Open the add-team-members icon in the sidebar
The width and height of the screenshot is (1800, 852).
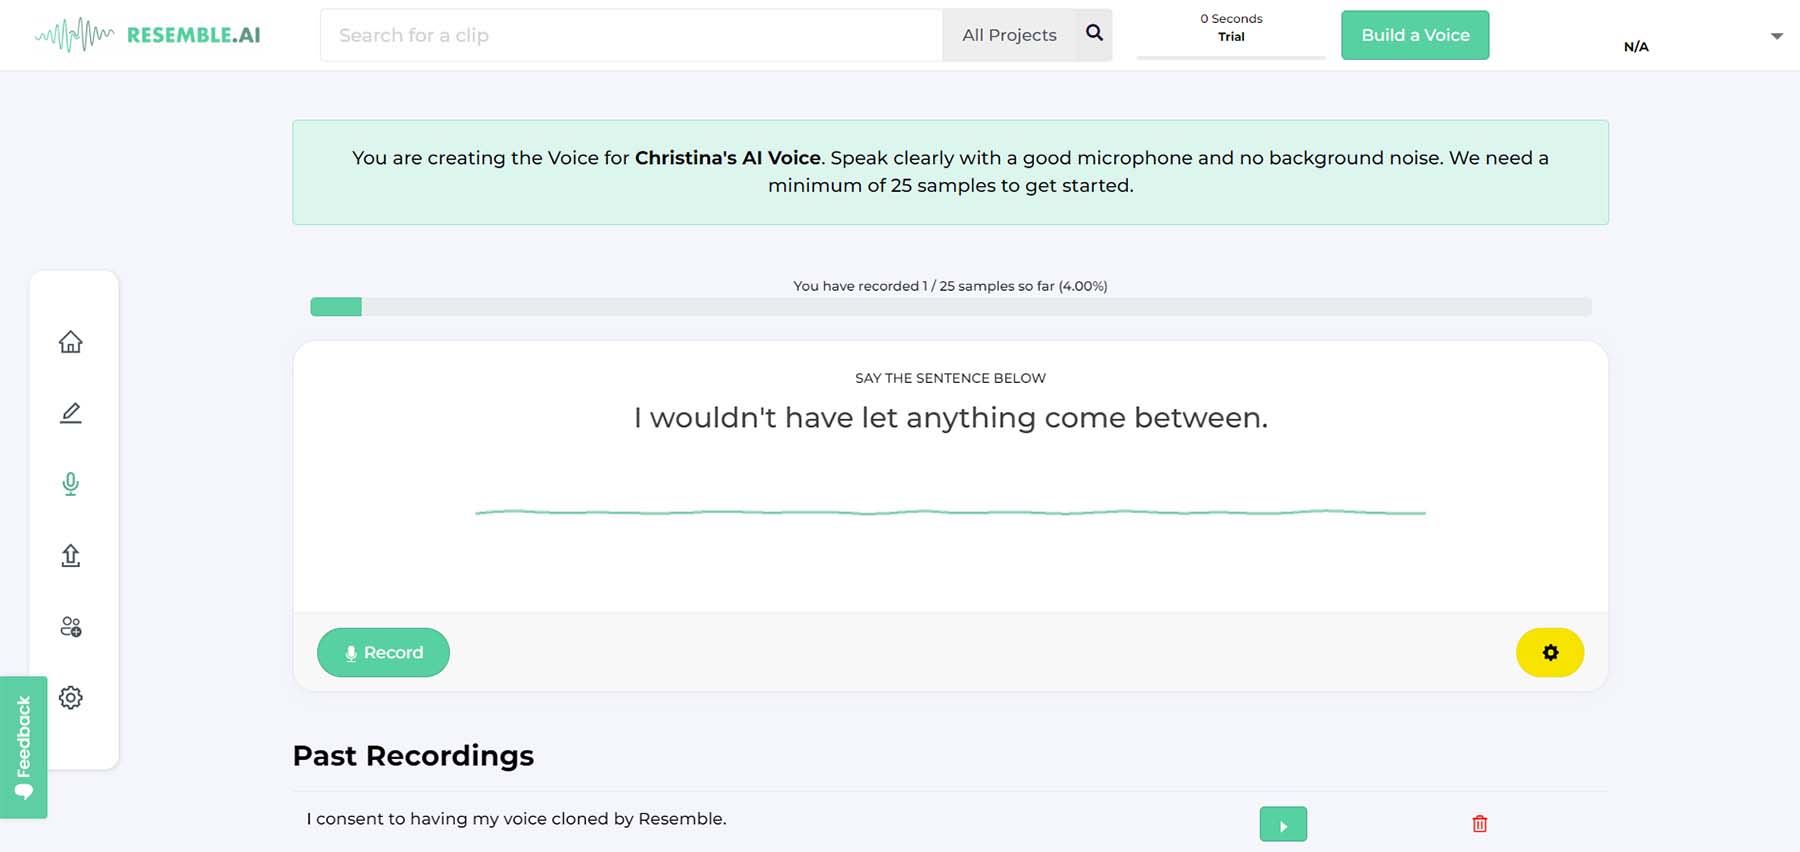(x=70, y=627)
